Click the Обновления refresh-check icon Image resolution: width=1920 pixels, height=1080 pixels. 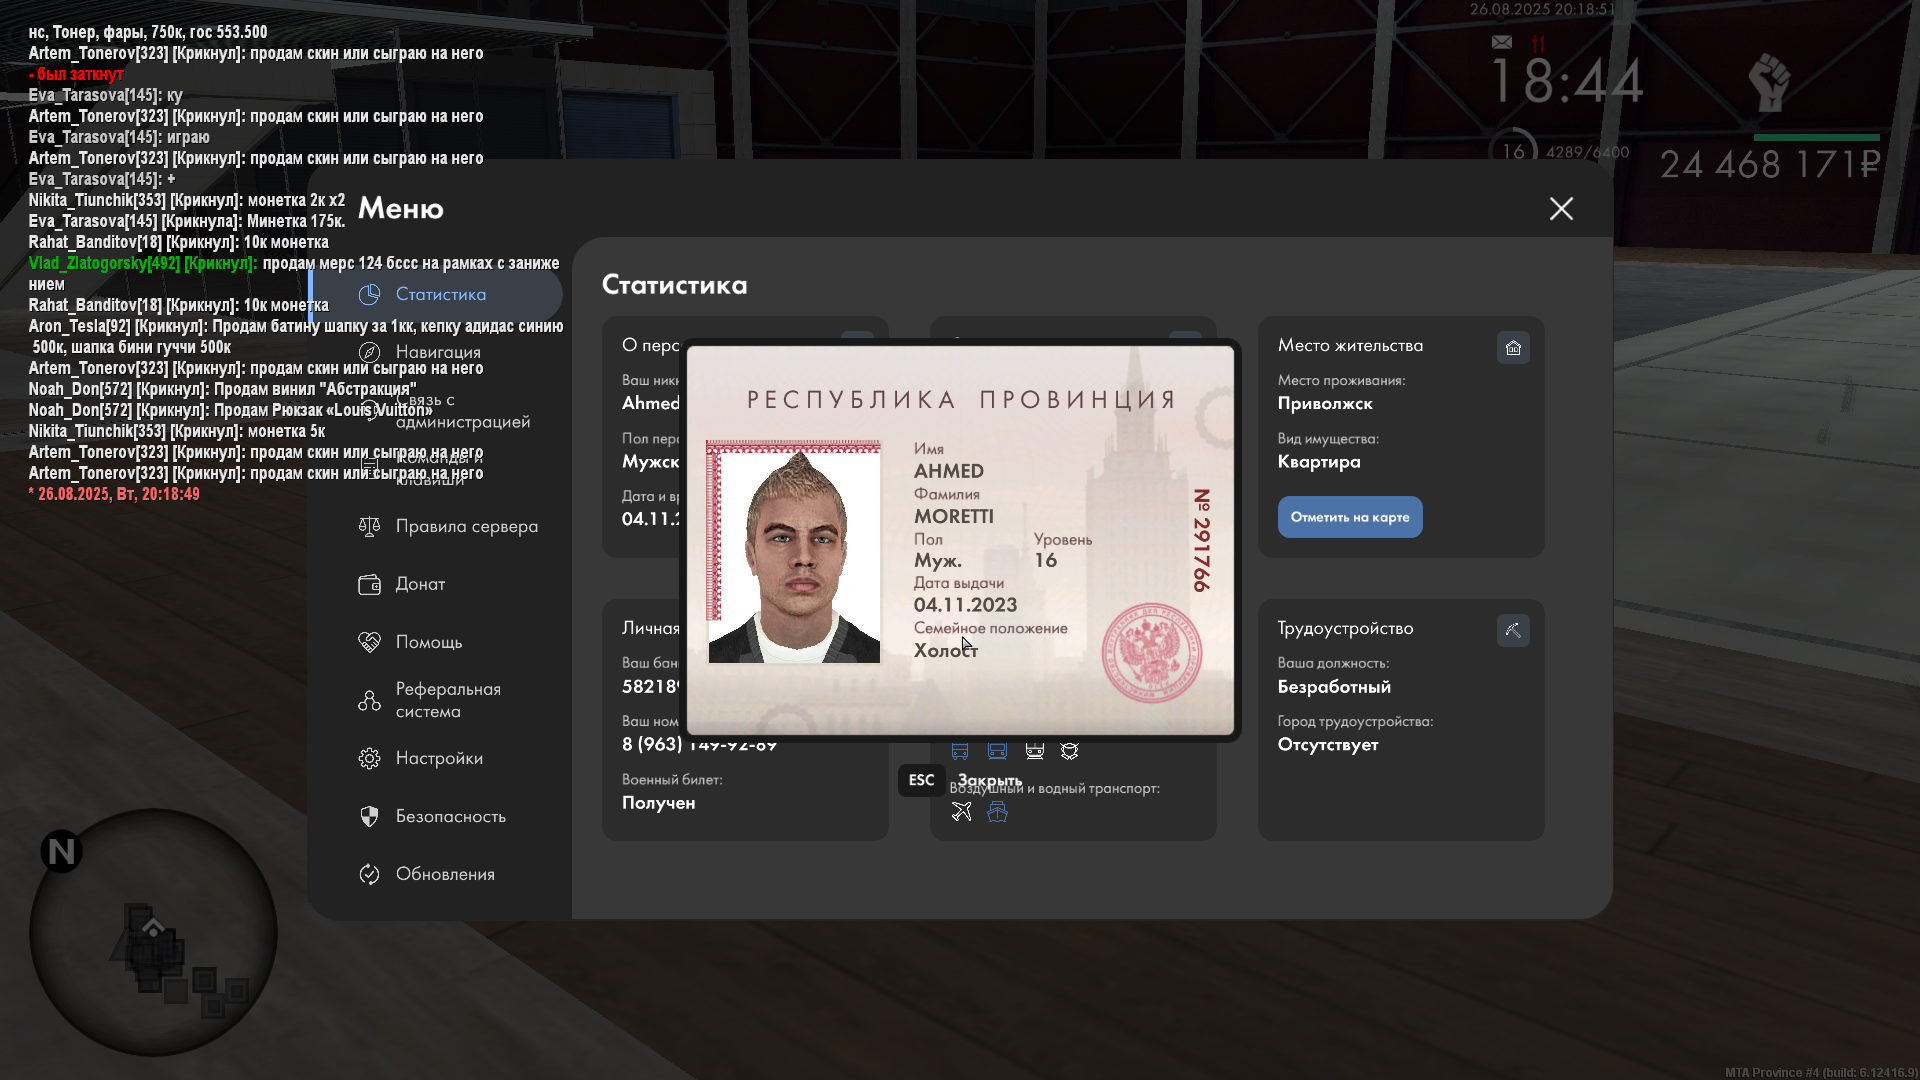click(369, 874)
